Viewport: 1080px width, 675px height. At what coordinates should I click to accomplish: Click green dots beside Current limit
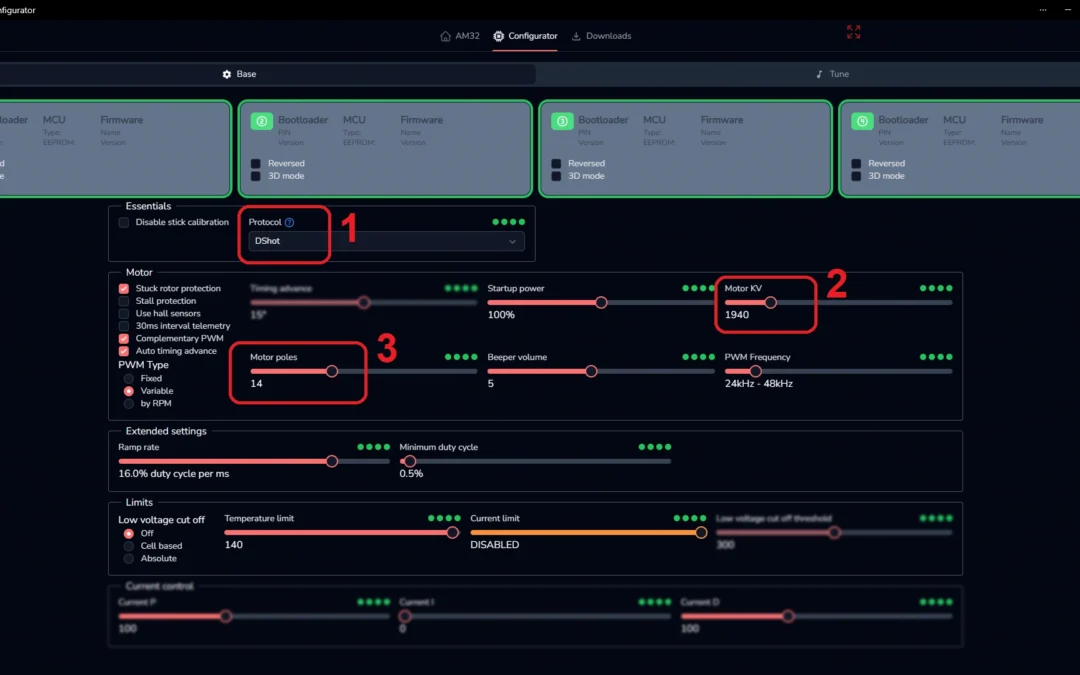(689, 518)
